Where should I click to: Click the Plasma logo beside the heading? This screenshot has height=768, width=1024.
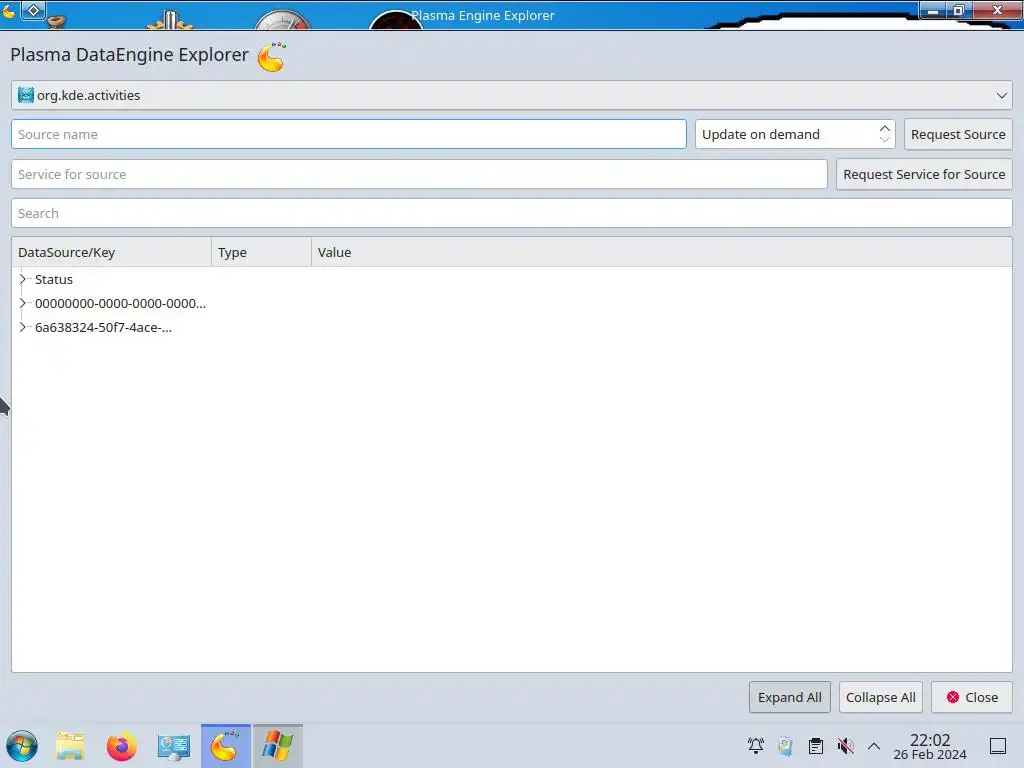272,57
